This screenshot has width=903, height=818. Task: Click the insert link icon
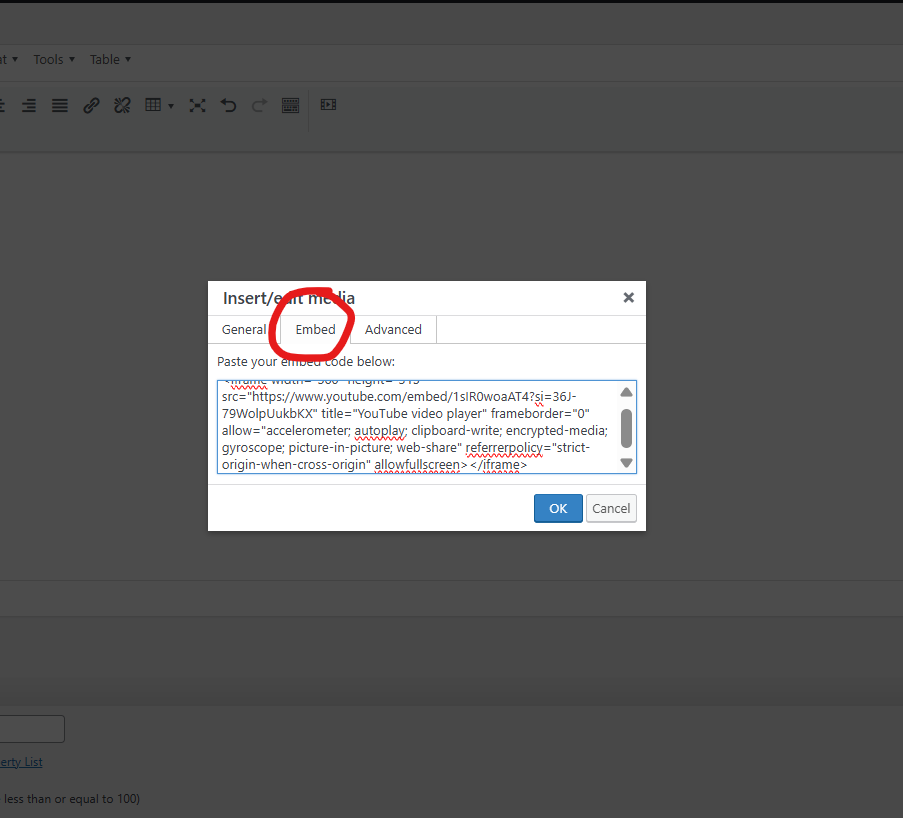(91, 105)
